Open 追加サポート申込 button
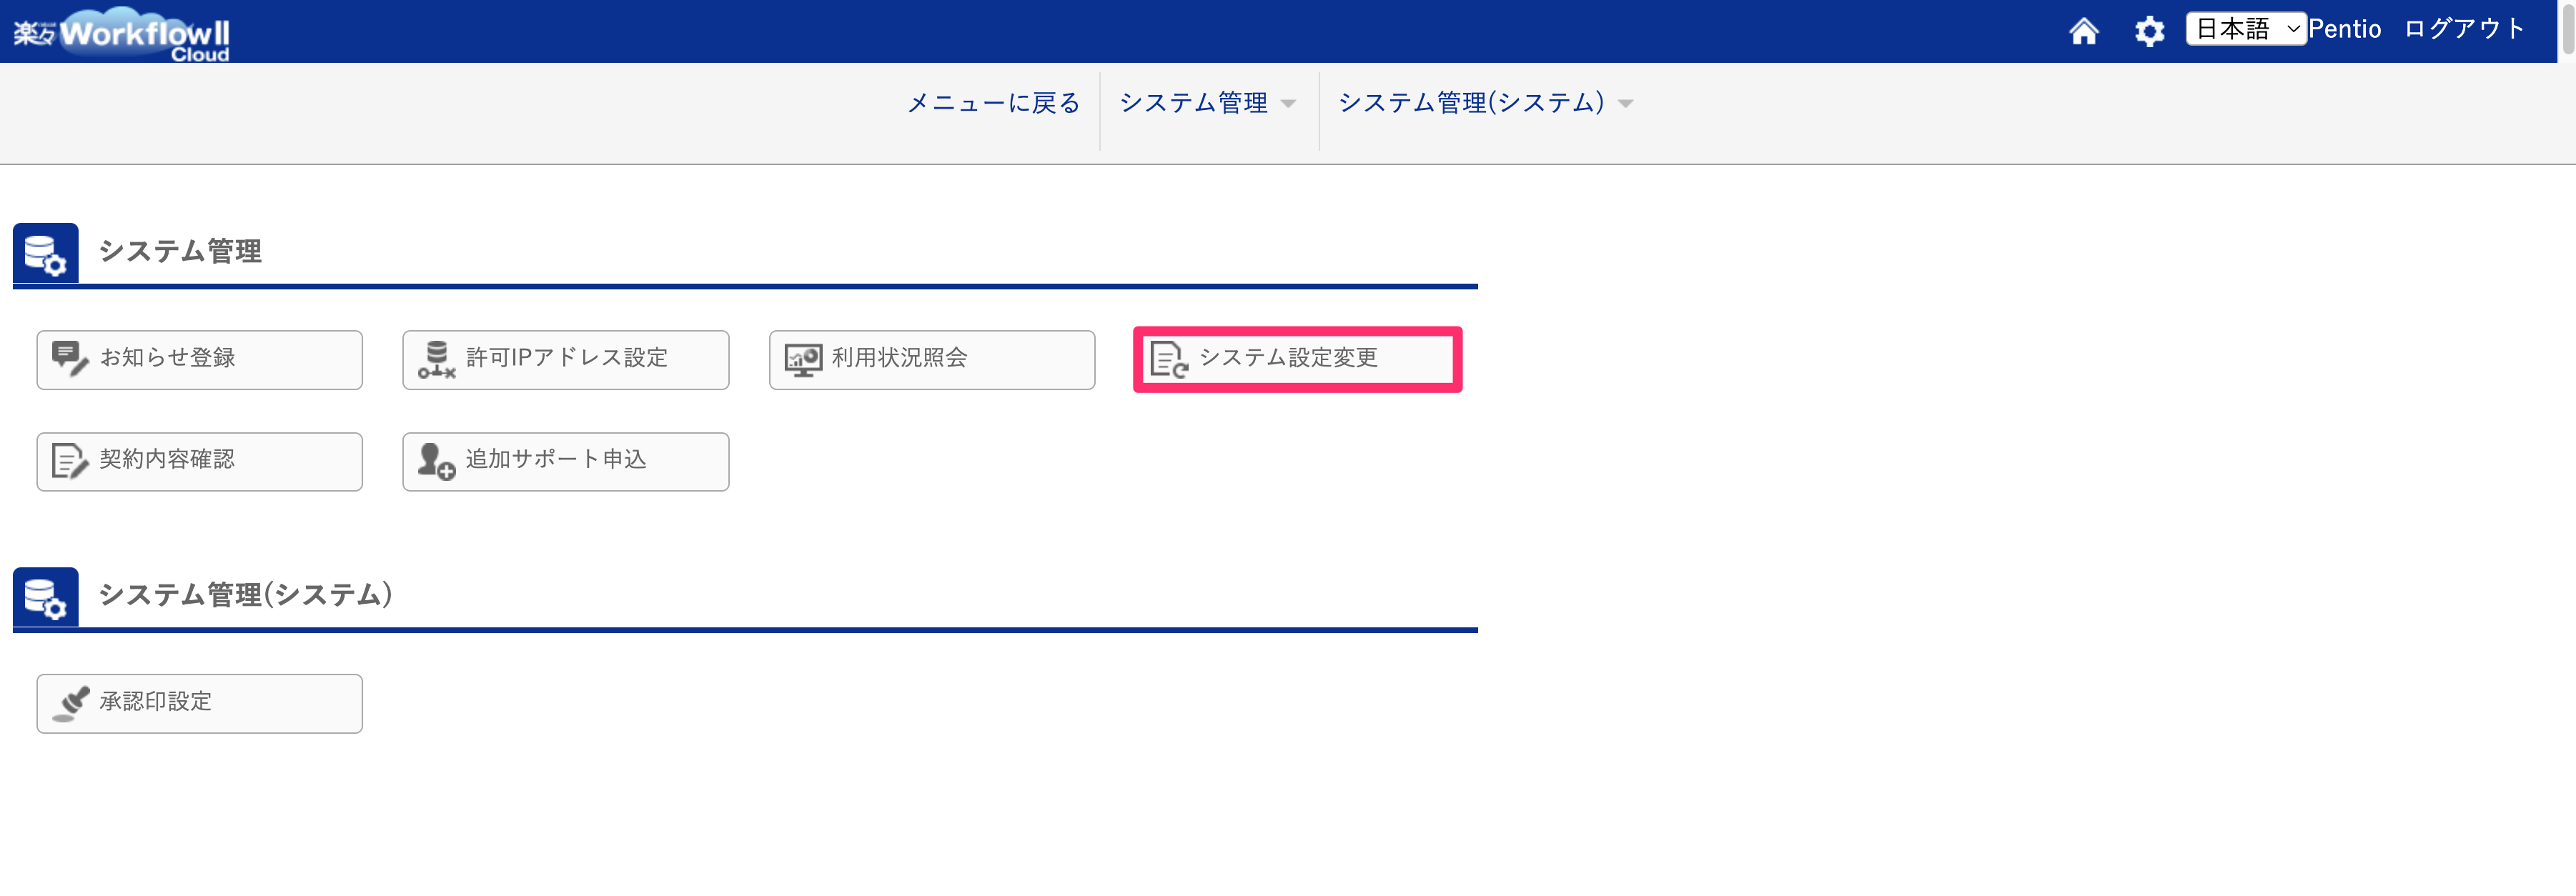The height and width of the screenshot is (896, 2576). coord(565,462)
